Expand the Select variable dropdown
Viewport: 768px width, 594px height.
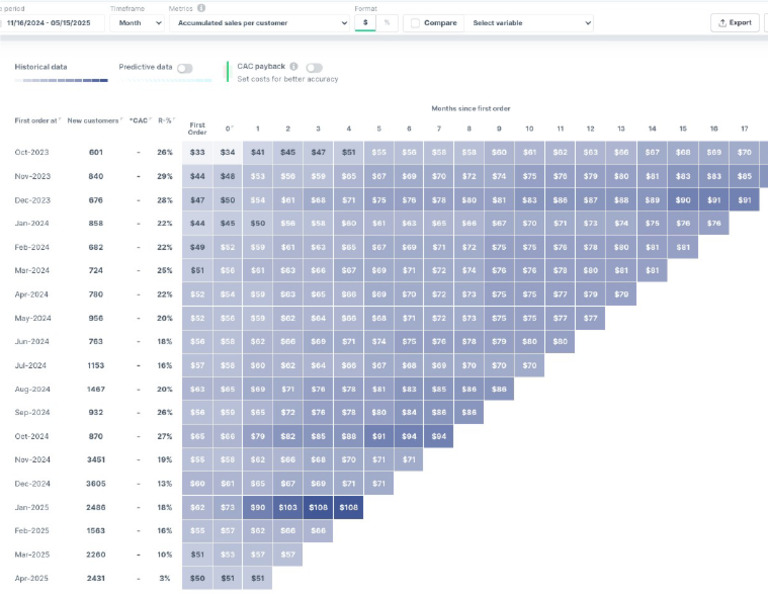[528, 23]
